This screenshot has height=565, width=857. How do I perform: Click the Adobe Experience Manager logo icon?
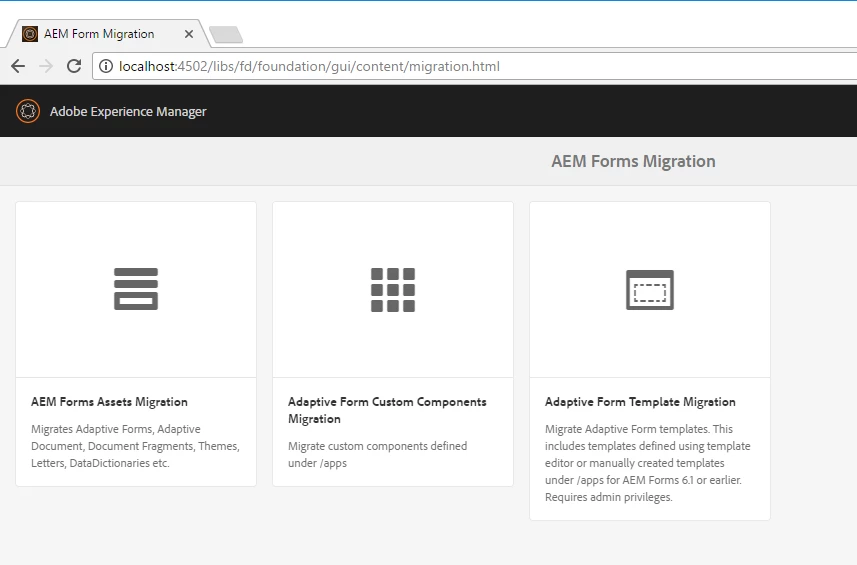(x=28, y=111)
